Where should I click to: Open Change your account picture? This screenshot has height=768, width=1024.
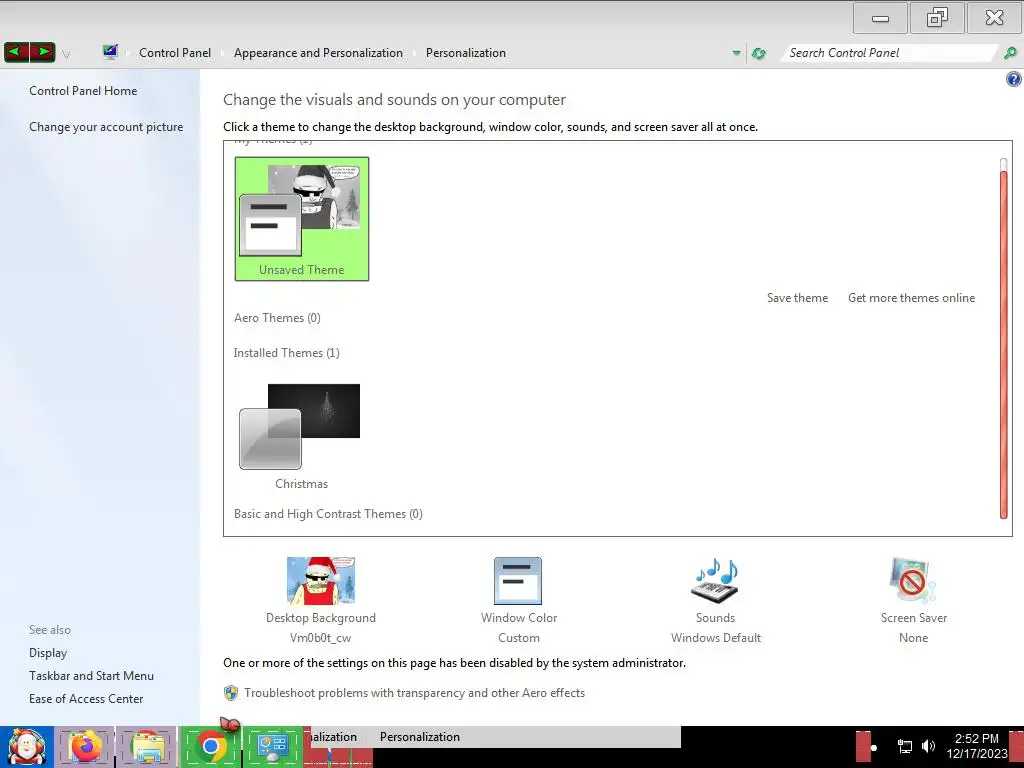tap(106, 127)
